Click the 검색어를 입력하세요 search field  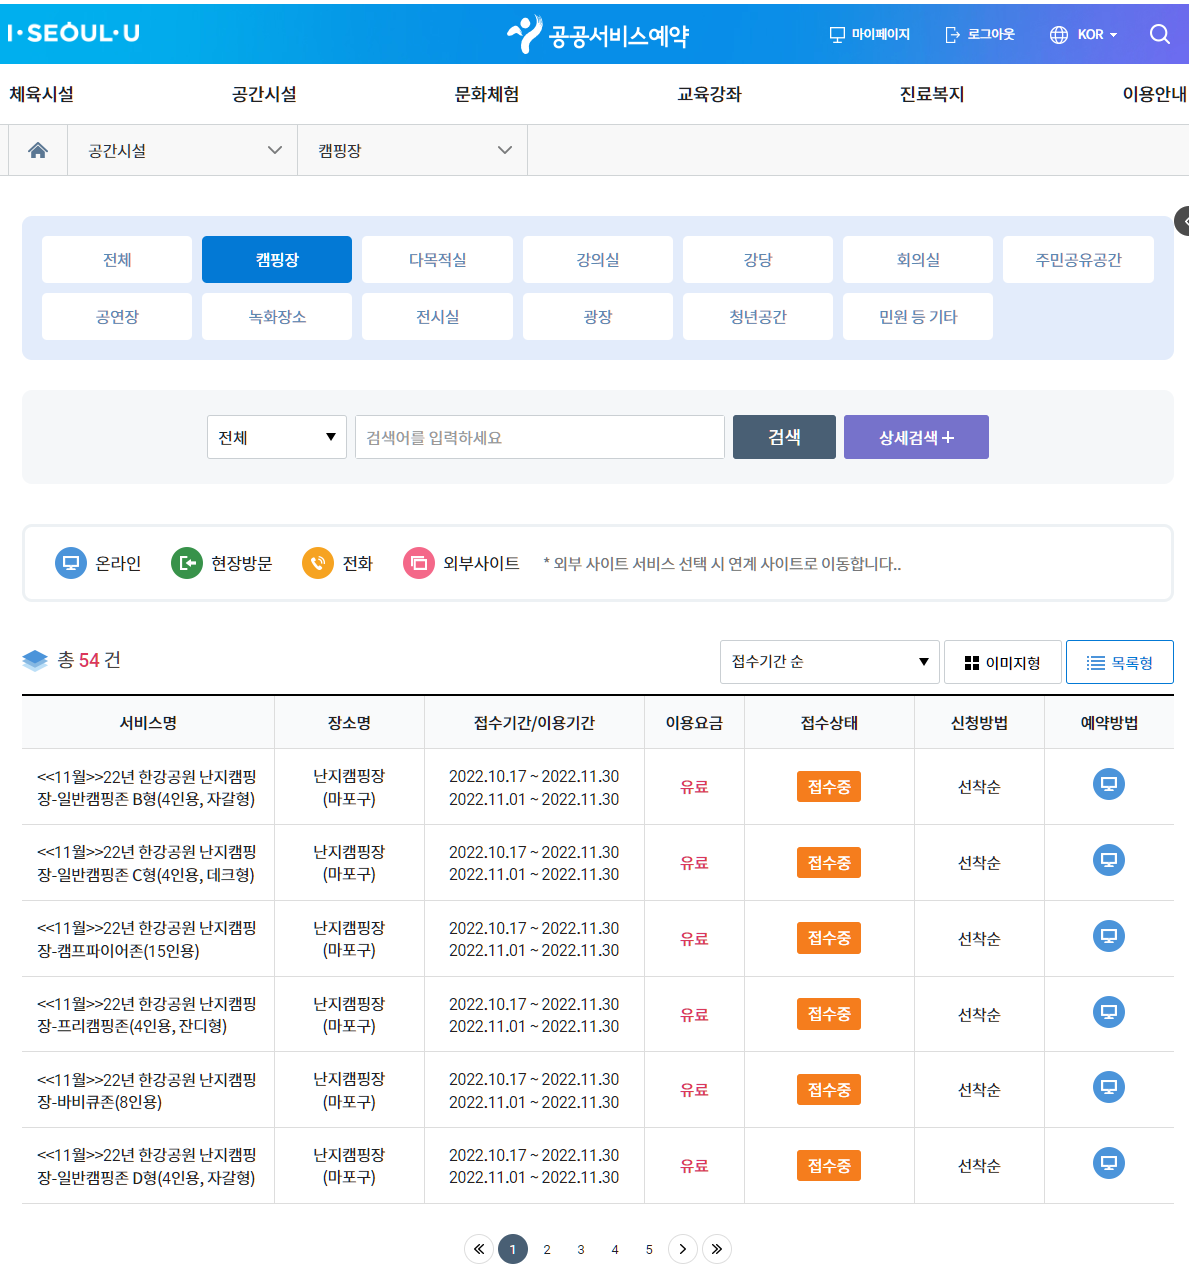click(540, 437)
